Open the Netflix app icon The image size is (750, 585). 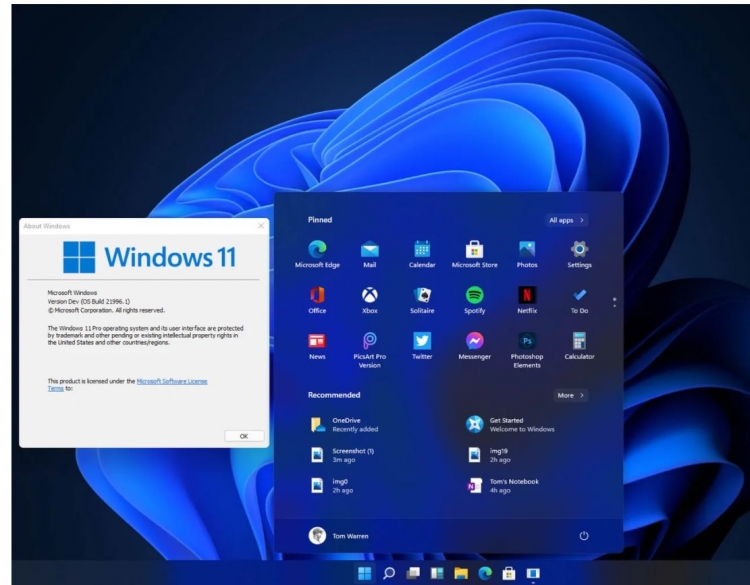[526, 295]
